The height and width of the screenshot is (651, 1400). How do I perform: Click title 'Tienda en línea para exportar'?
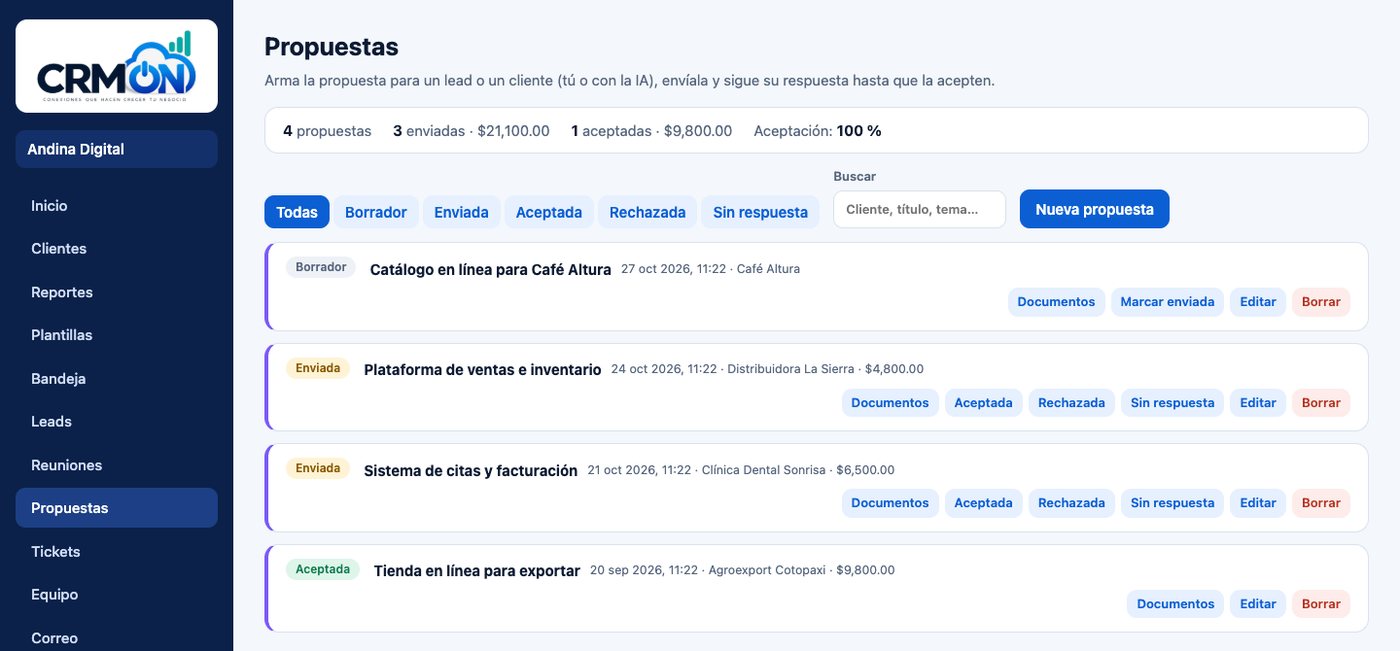[x=477, y=571]
